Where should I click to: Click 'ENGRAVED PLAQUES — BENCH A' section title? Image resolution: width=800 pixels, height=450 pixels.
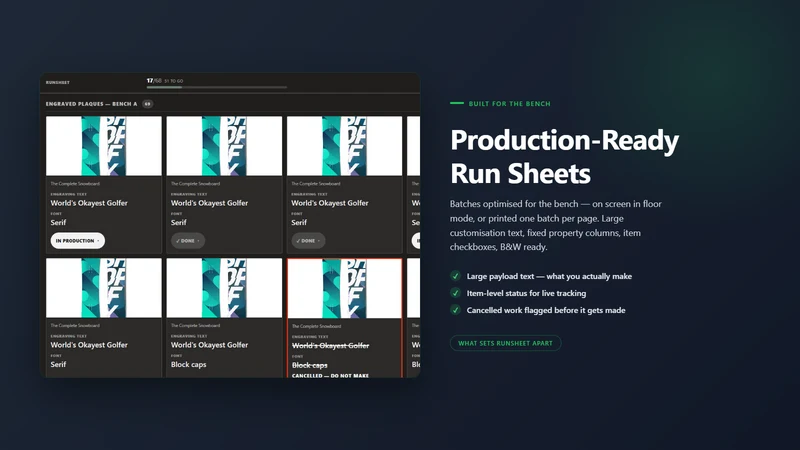click(x=91, y=104)
